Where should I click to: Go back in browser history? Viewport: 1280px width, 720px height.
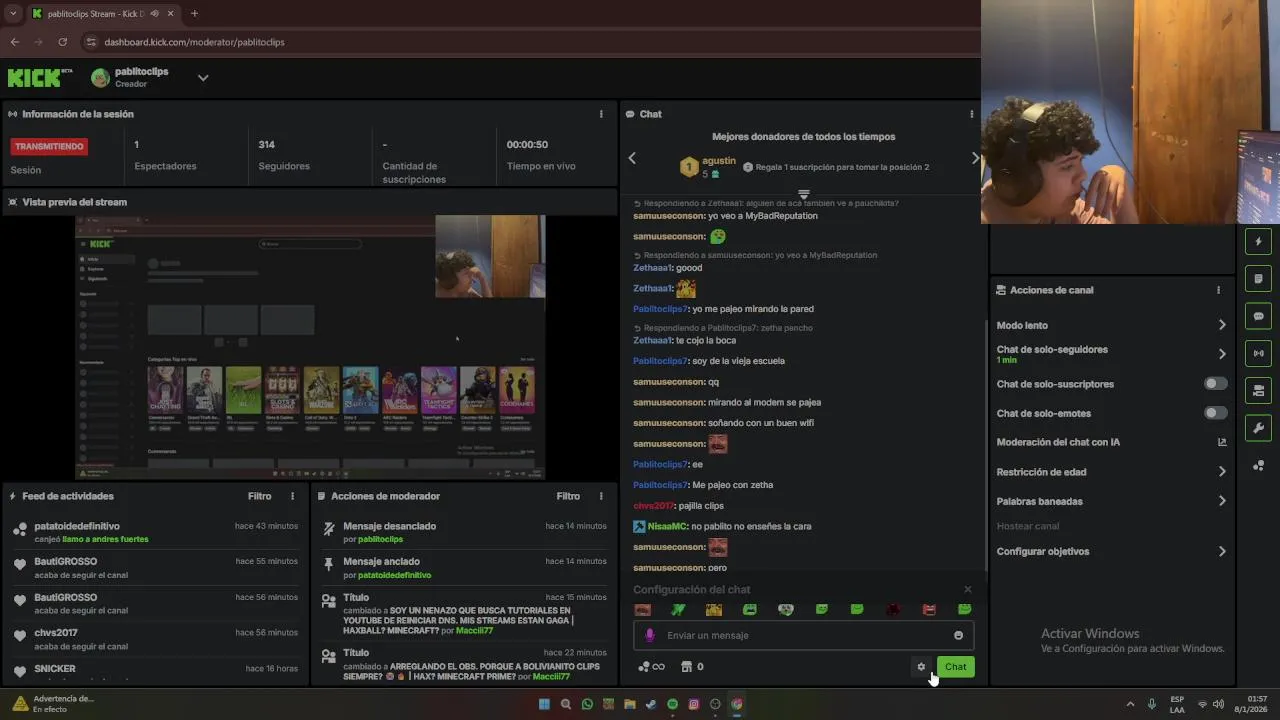click(x=14, y=42)
